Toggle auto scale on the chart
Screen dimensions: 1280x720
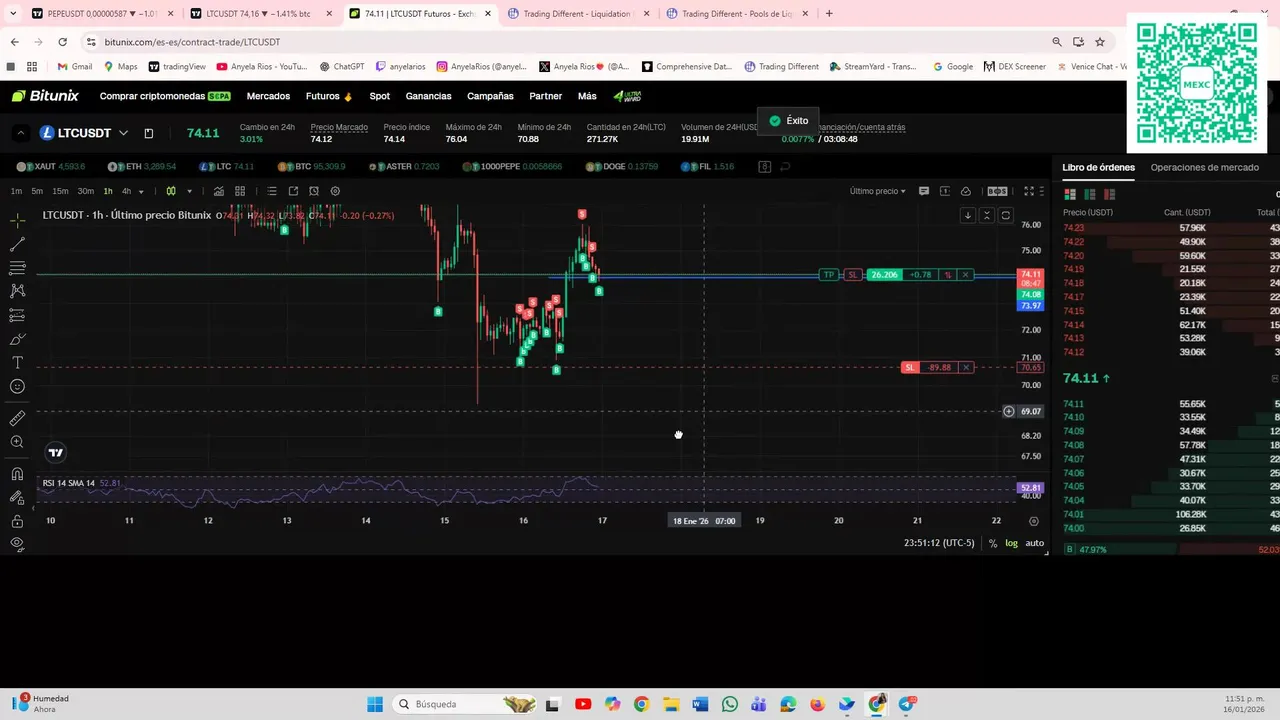point(1035,543)
